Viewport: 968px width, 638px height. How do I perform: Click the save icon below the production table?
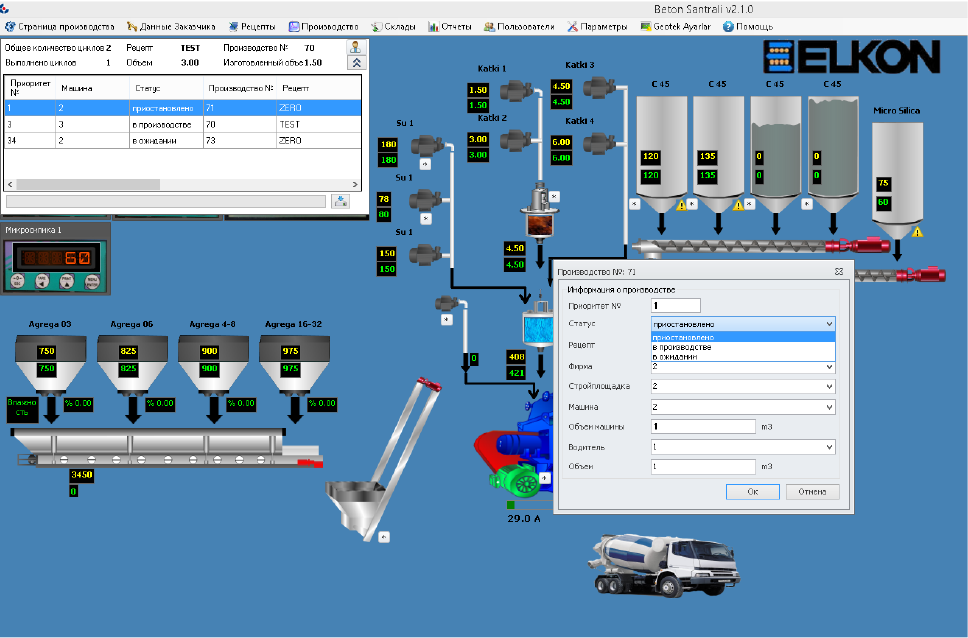(x=340, y=201)
